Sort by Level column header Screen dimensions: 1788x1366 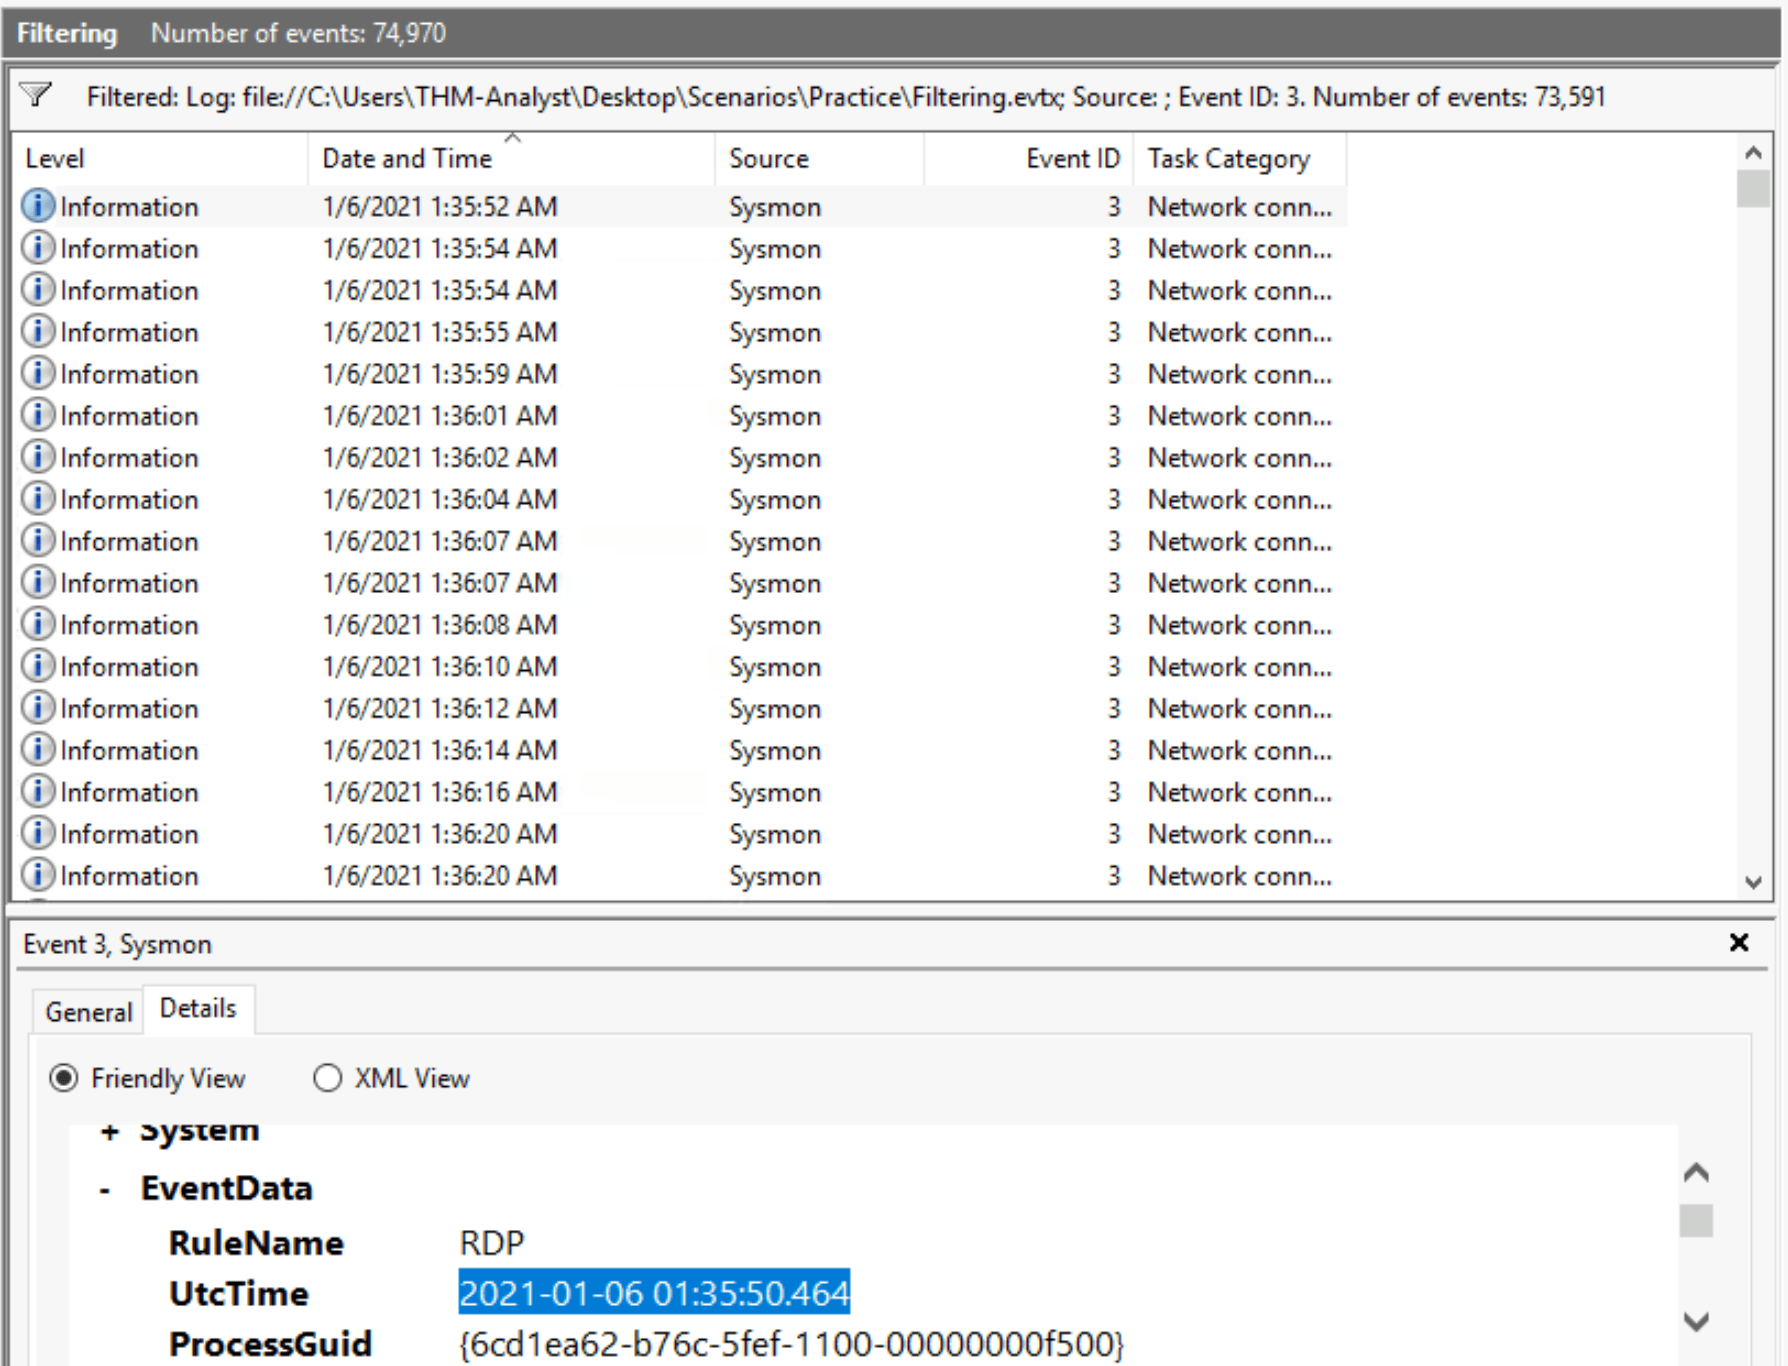pyautogui.click(x=160, y=158)
